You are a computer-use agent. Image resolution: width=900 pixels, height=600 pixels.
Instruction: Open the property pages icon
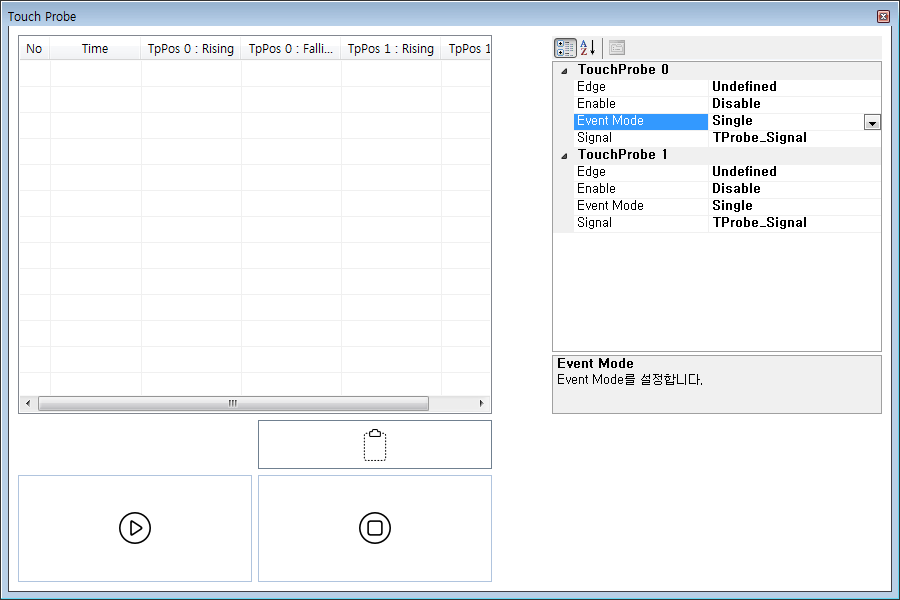click(x=617, y=48)
